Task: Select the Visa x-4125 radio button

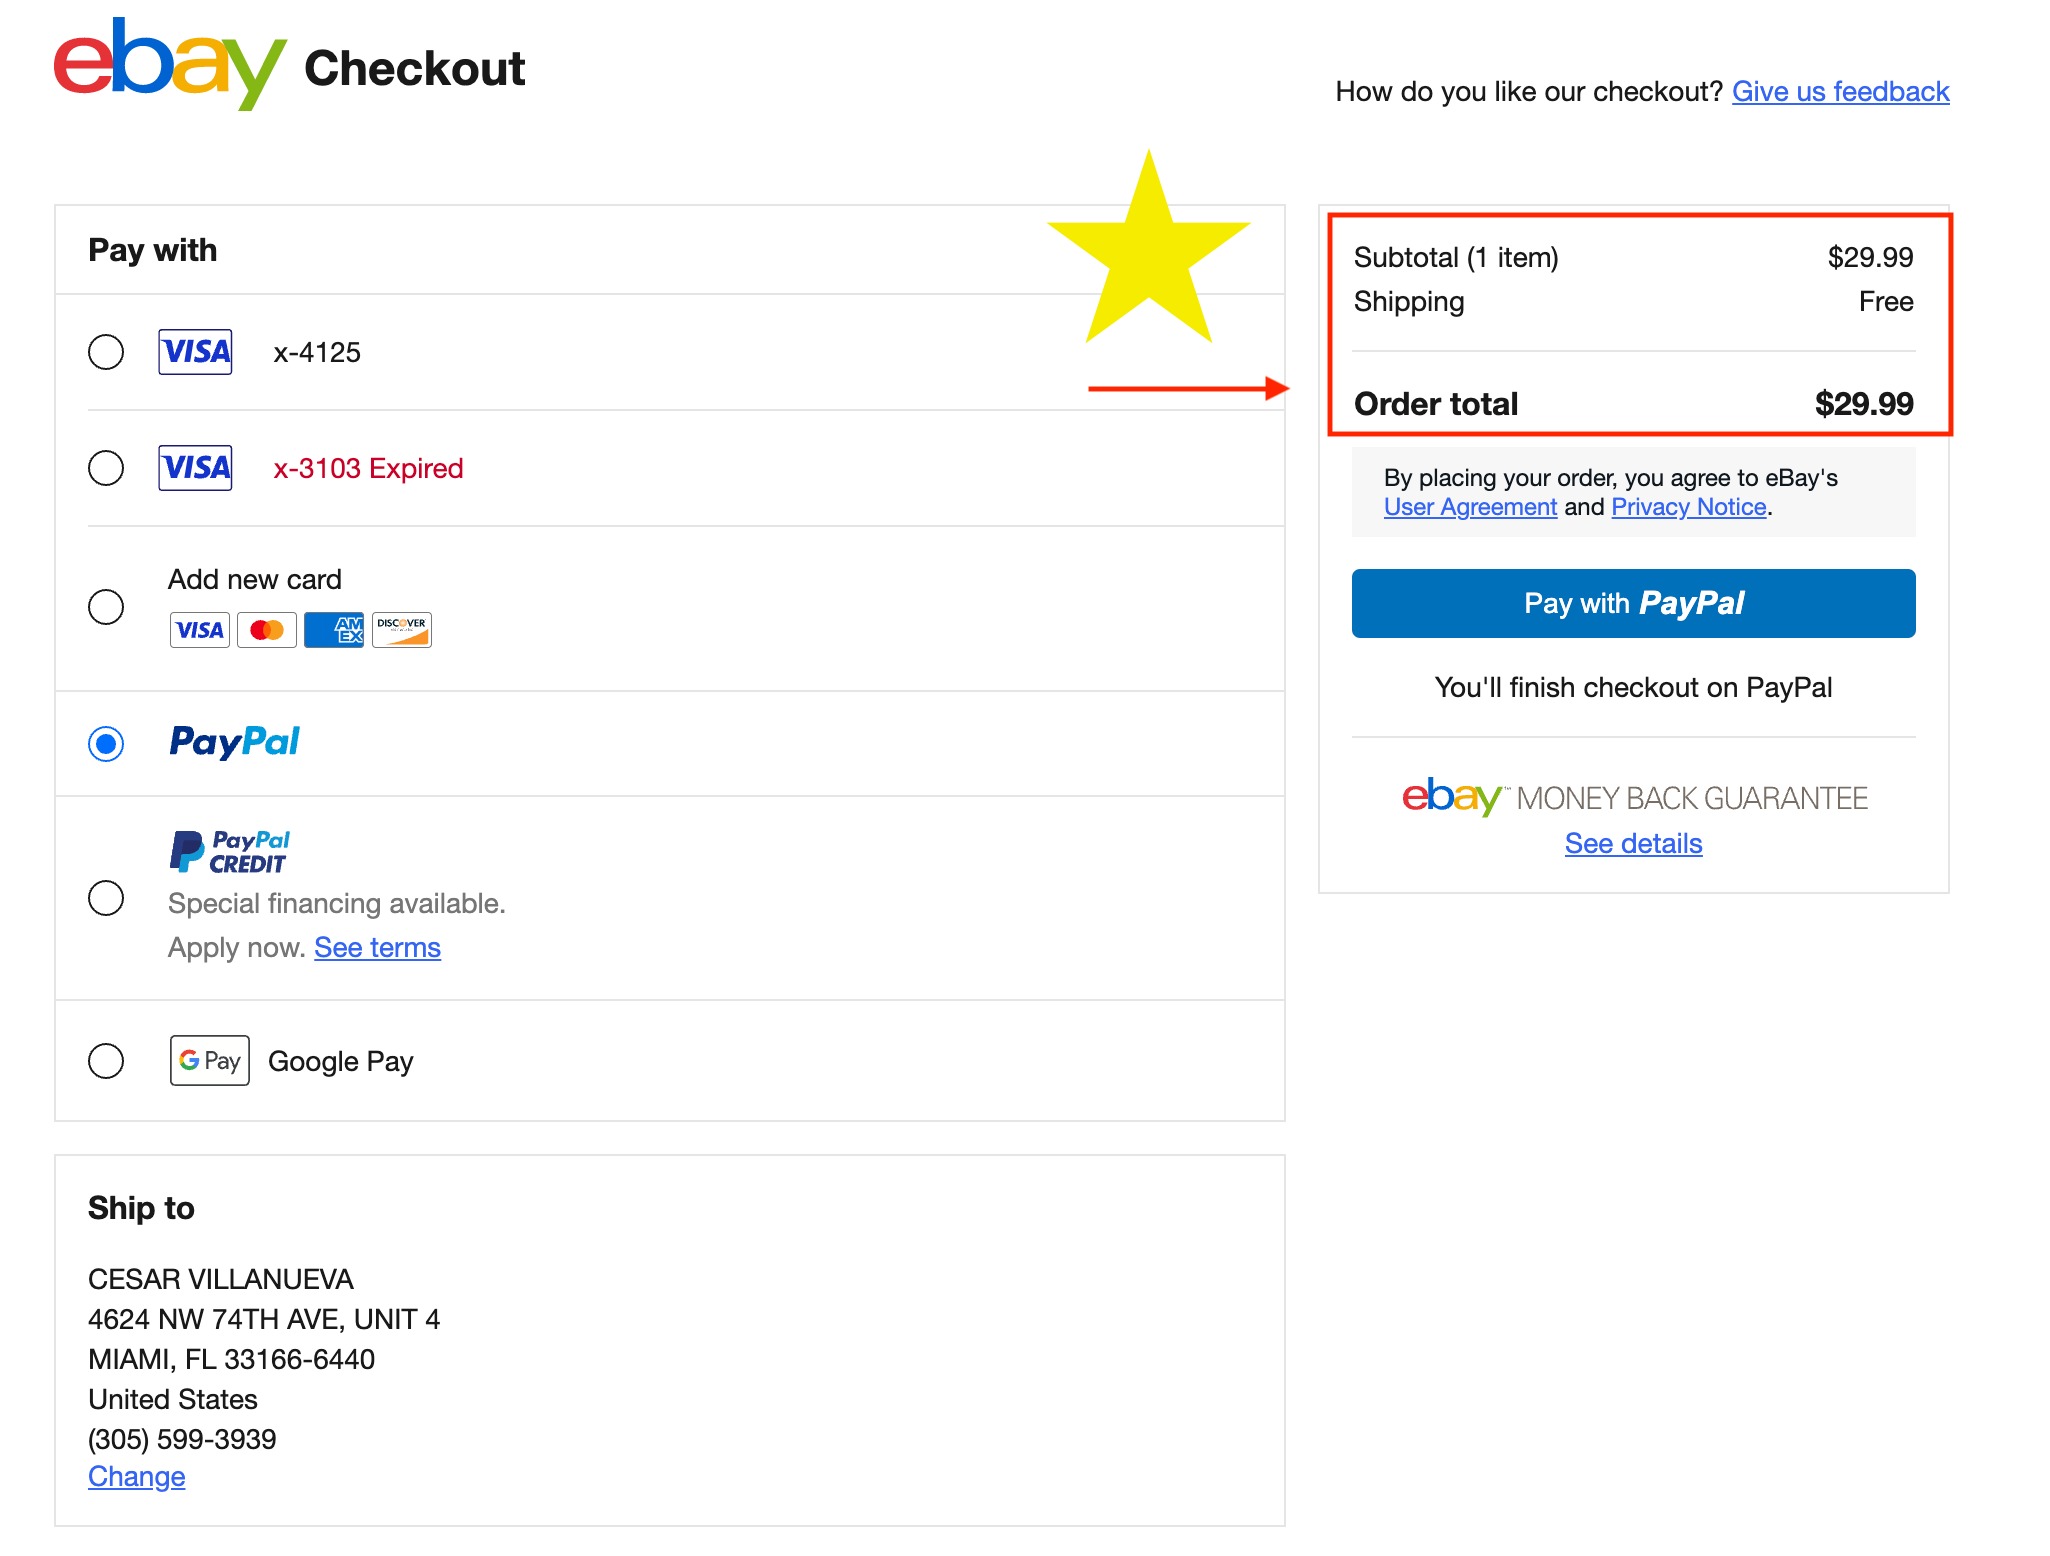Action: click(106, 351)
